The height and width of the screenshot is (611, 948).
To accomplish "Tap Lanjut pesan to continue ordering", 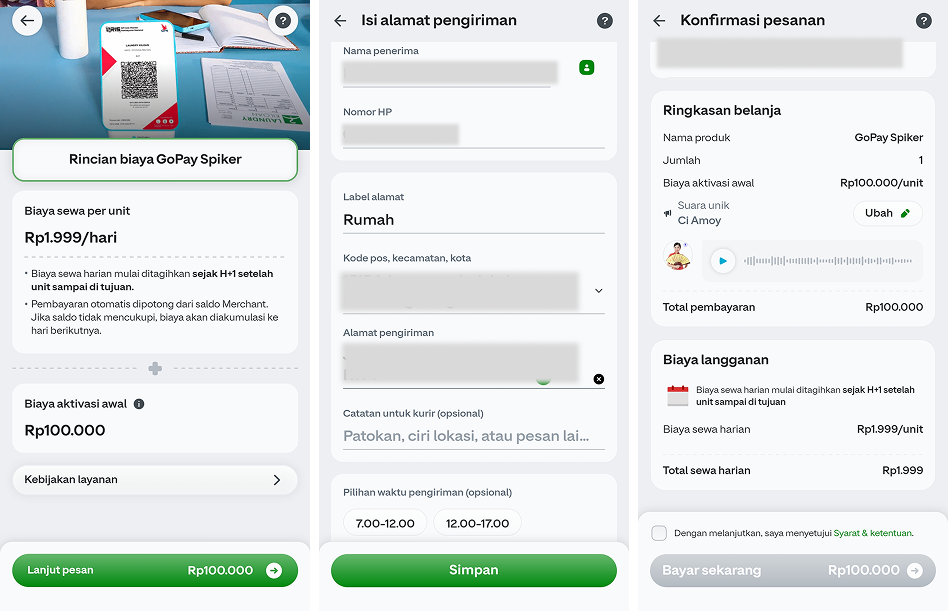I will tap(155, 570).
